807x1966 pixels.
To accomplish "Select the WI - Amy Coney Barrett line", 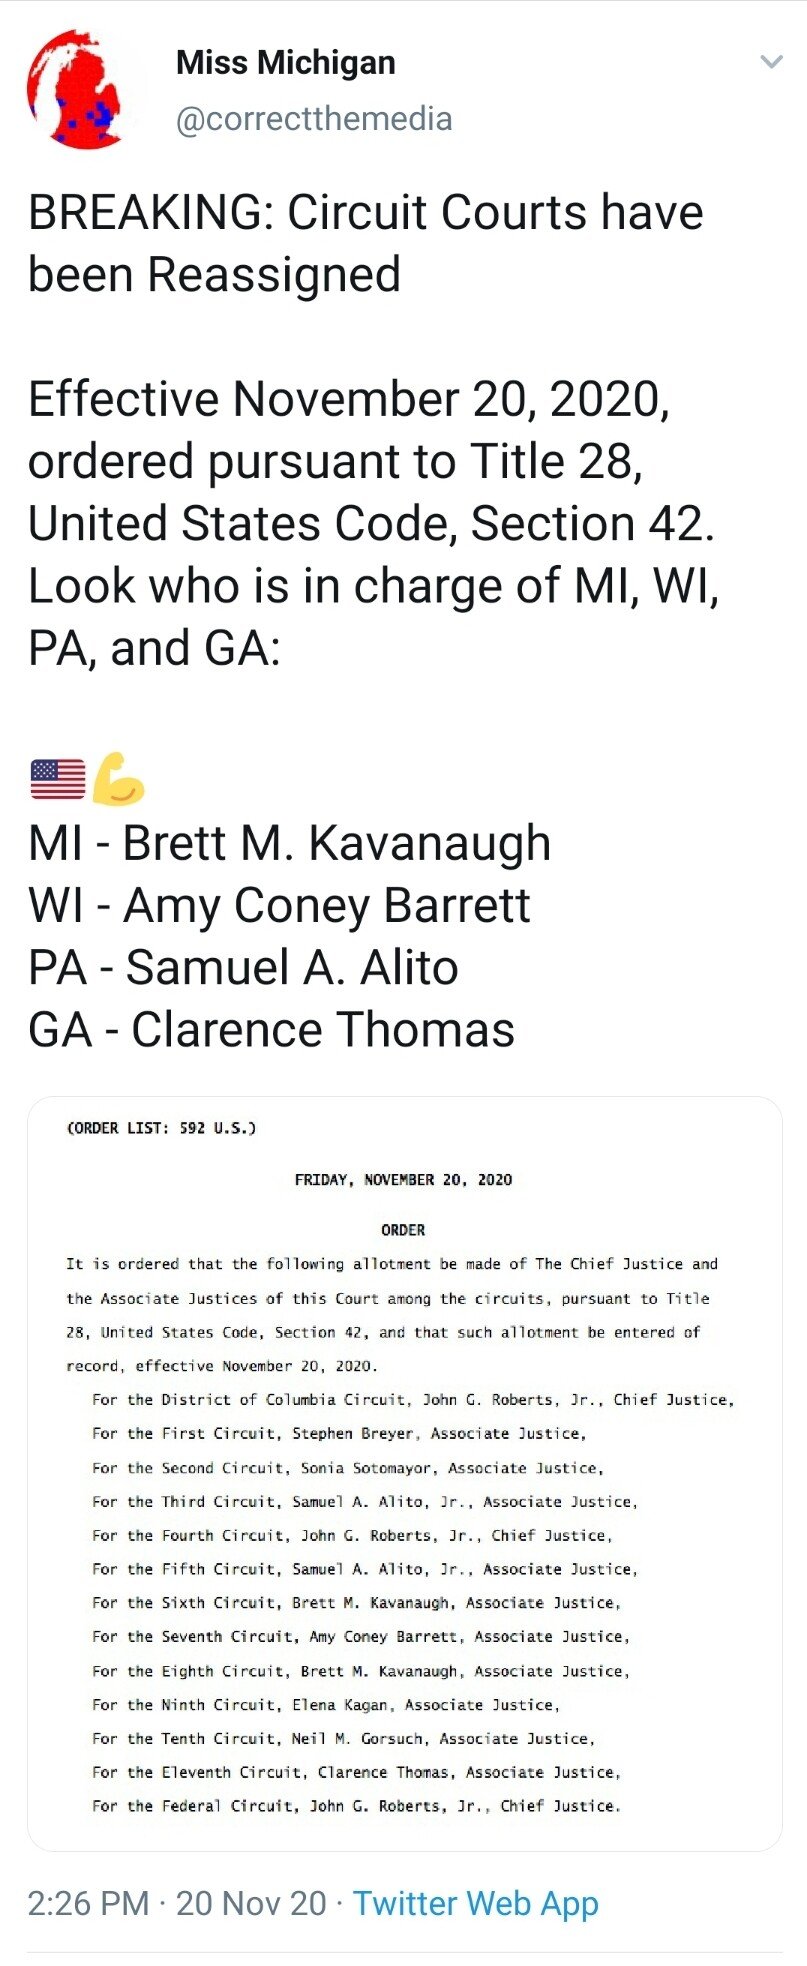I will coord(279,905).
